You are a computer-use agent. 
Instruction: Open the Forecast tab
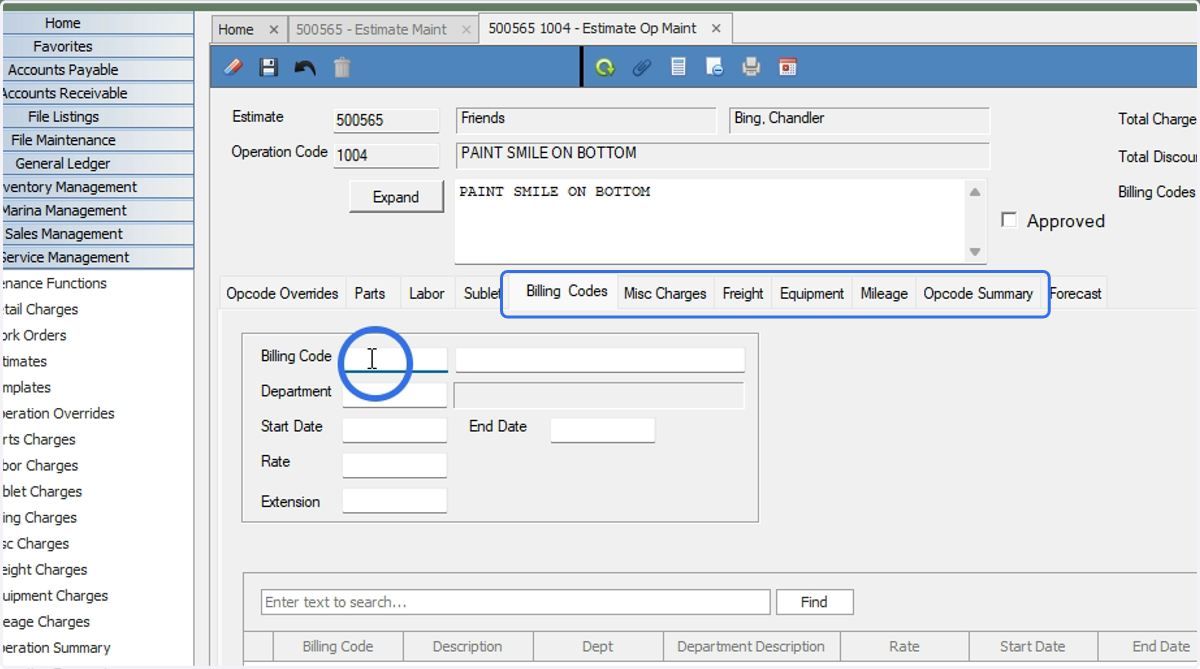click(1076, 293)
